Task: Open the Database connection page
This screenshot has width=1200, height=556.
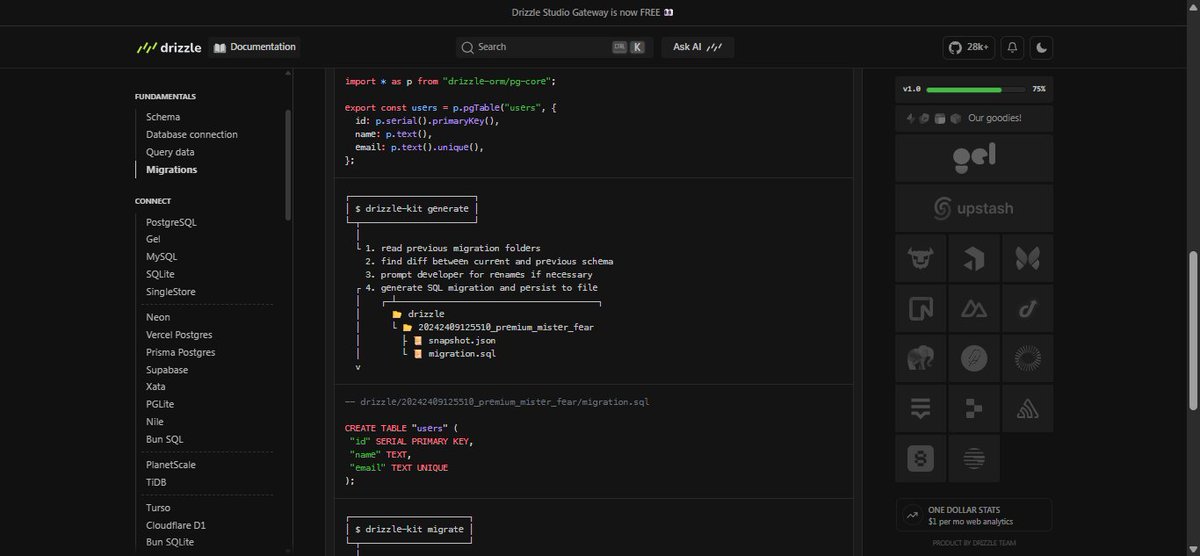Action: (x=192, y=135)
